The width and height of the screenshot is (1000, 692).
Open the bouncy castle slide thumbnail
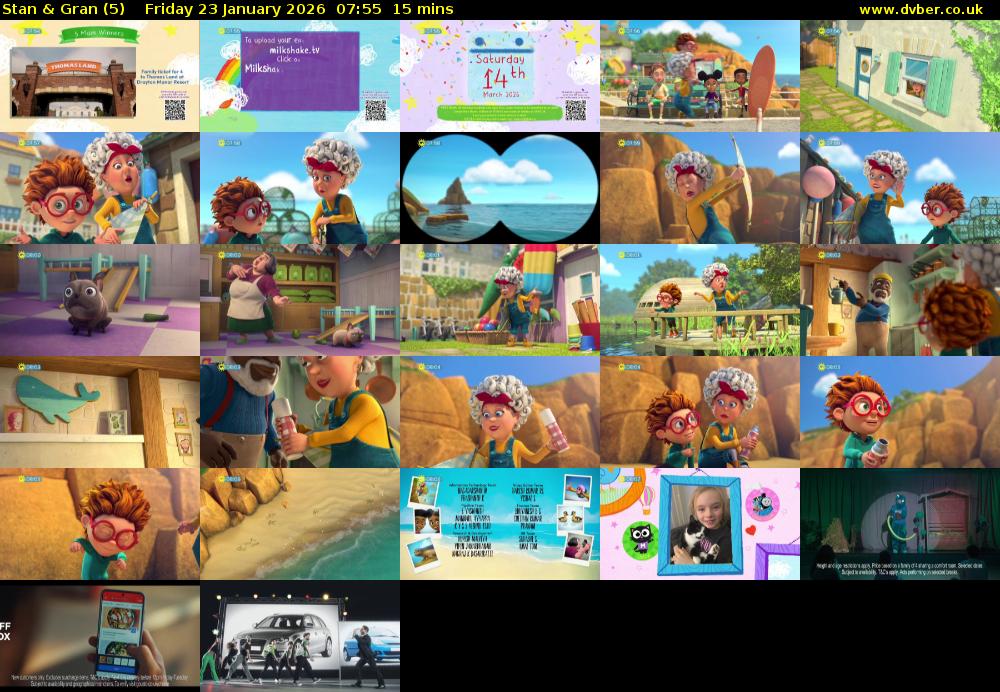point(500,300)
